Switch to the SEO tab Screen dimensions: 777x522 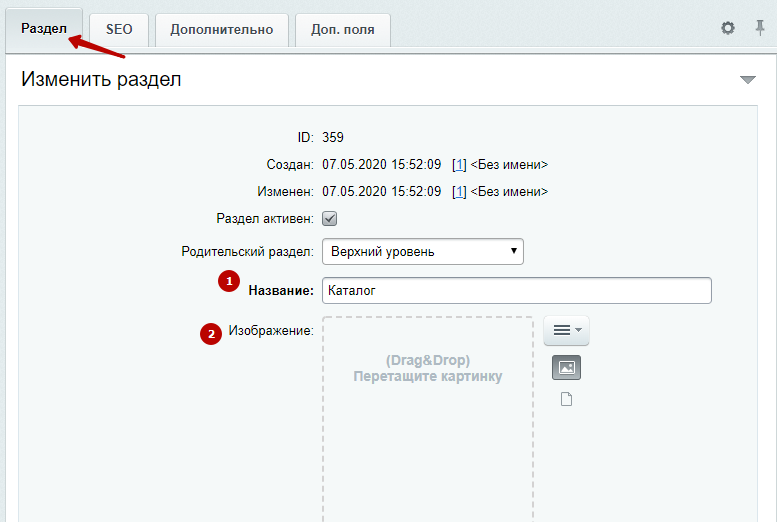click(119, 29)
